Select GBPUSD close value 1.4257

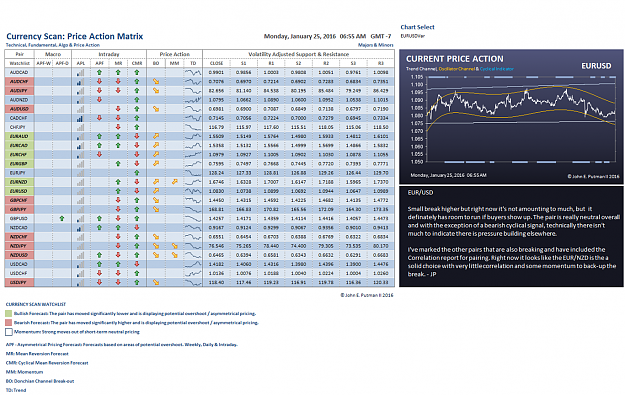point(216,218)
